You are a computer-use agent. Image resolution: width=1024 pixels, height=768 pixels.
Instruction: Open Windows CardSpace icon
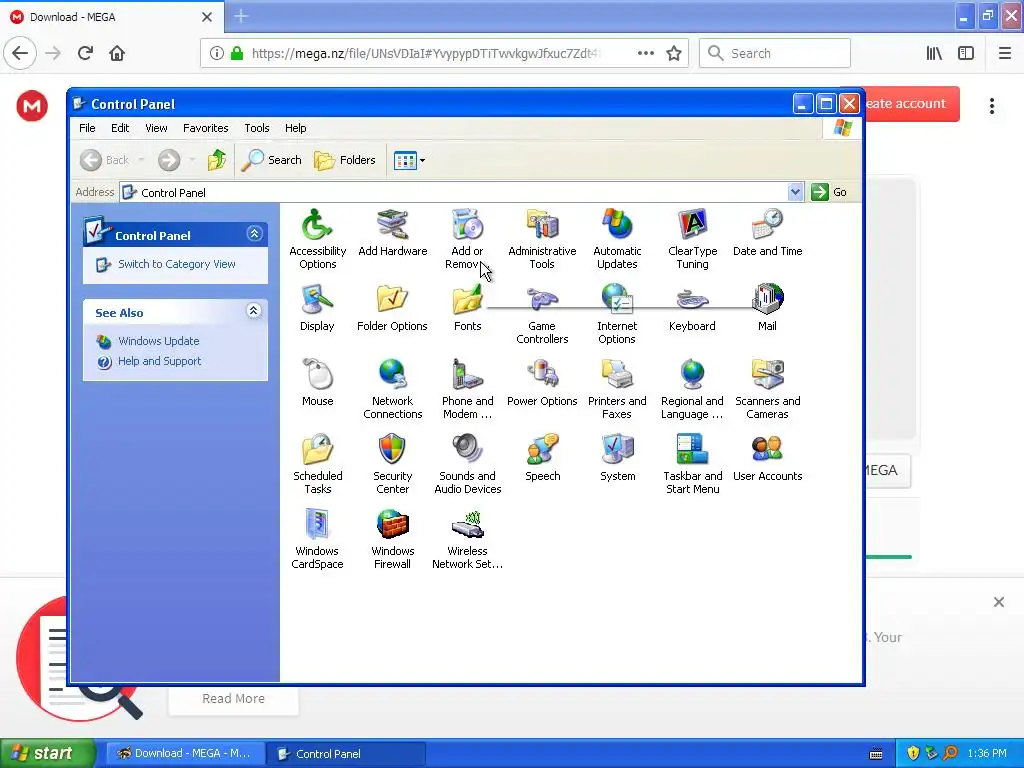coord(317,539)
